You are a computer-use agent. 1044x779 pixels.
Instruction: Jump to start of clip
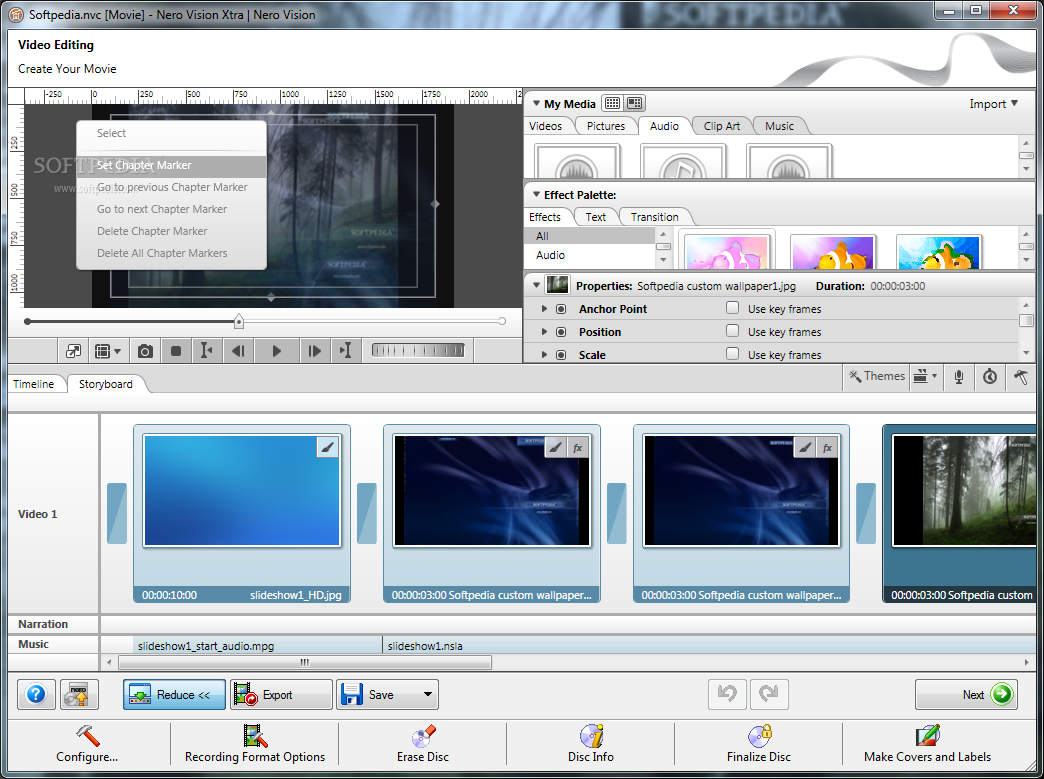207,351
